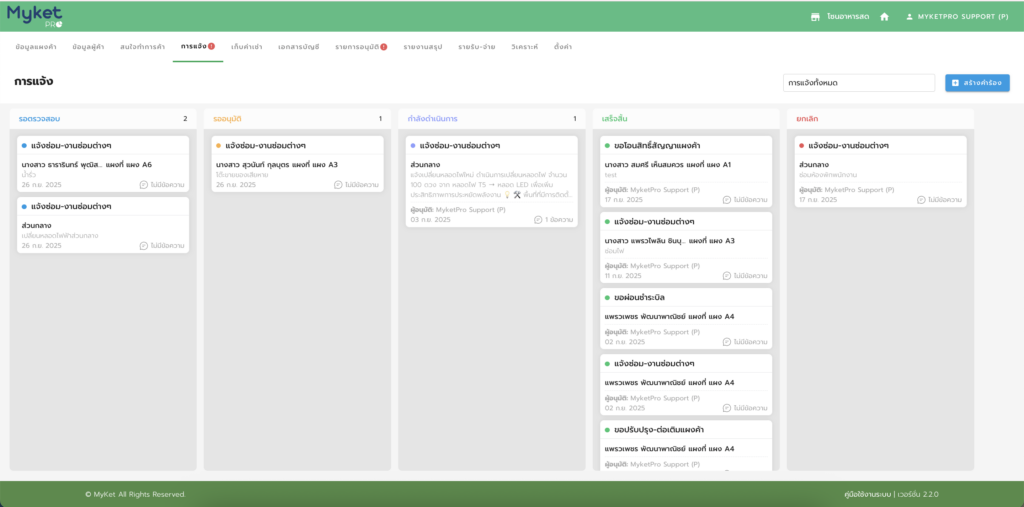Screen dimensions: 1024x507
Task: Open the ขอโอนสิทธิ์สัญญาแผงค้า card
Action: click(686, 172)
